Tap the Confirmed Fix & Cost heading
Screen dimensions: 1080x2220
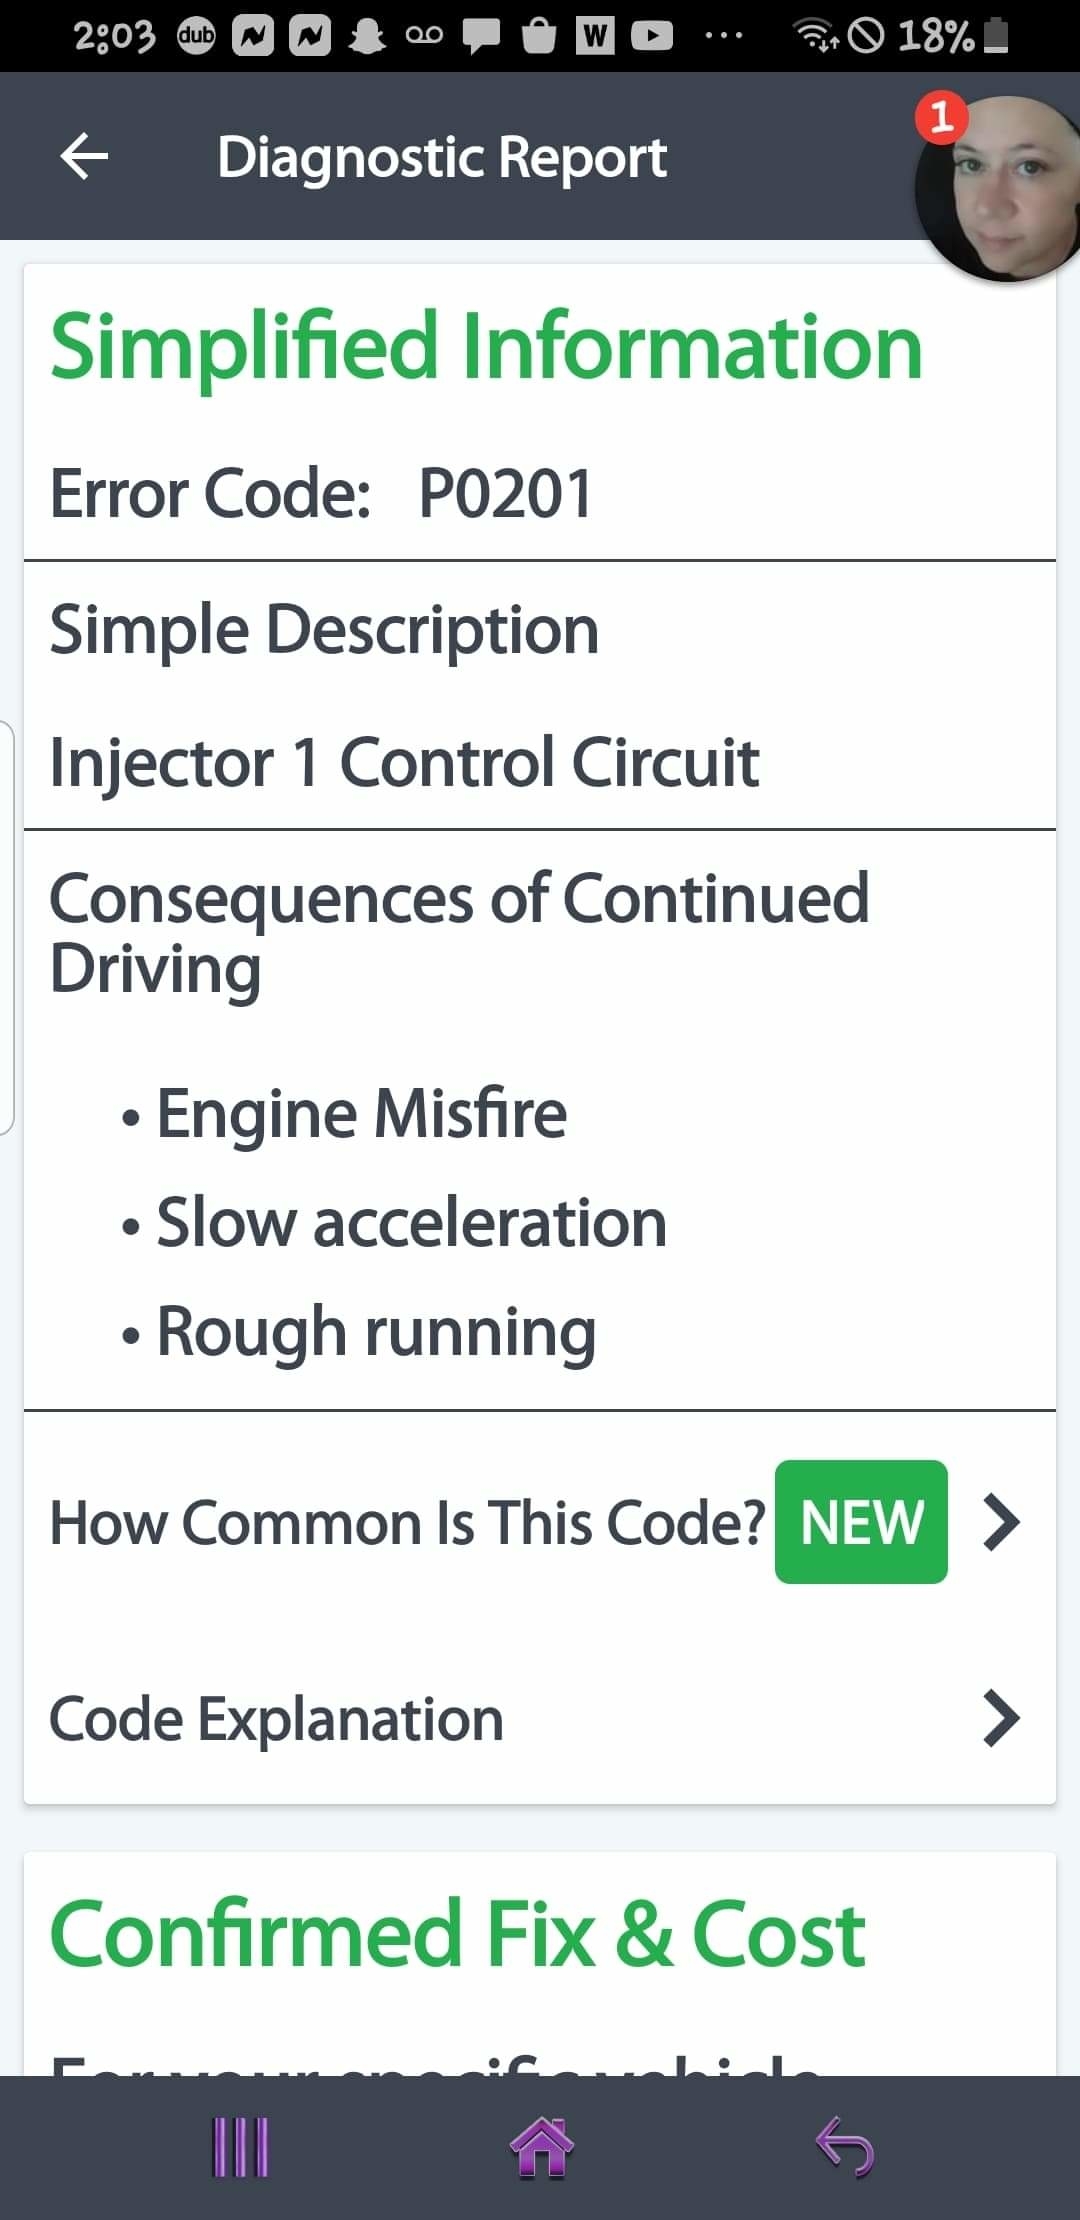tap(457, 1935)
